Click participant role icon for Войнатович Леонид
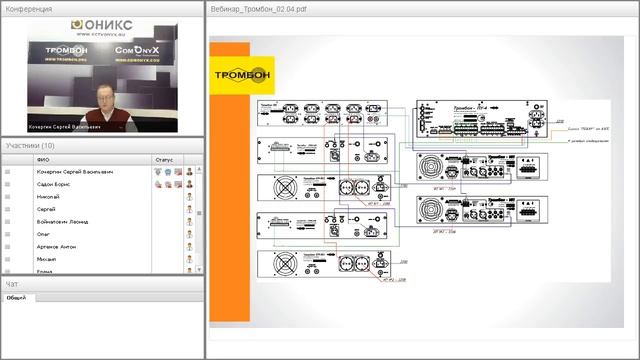 click(x=189, y=222)
